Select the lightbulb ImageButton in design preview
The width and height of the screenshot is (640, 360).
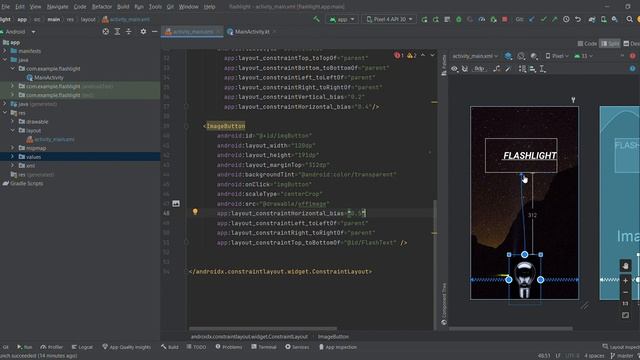(524, 280)
